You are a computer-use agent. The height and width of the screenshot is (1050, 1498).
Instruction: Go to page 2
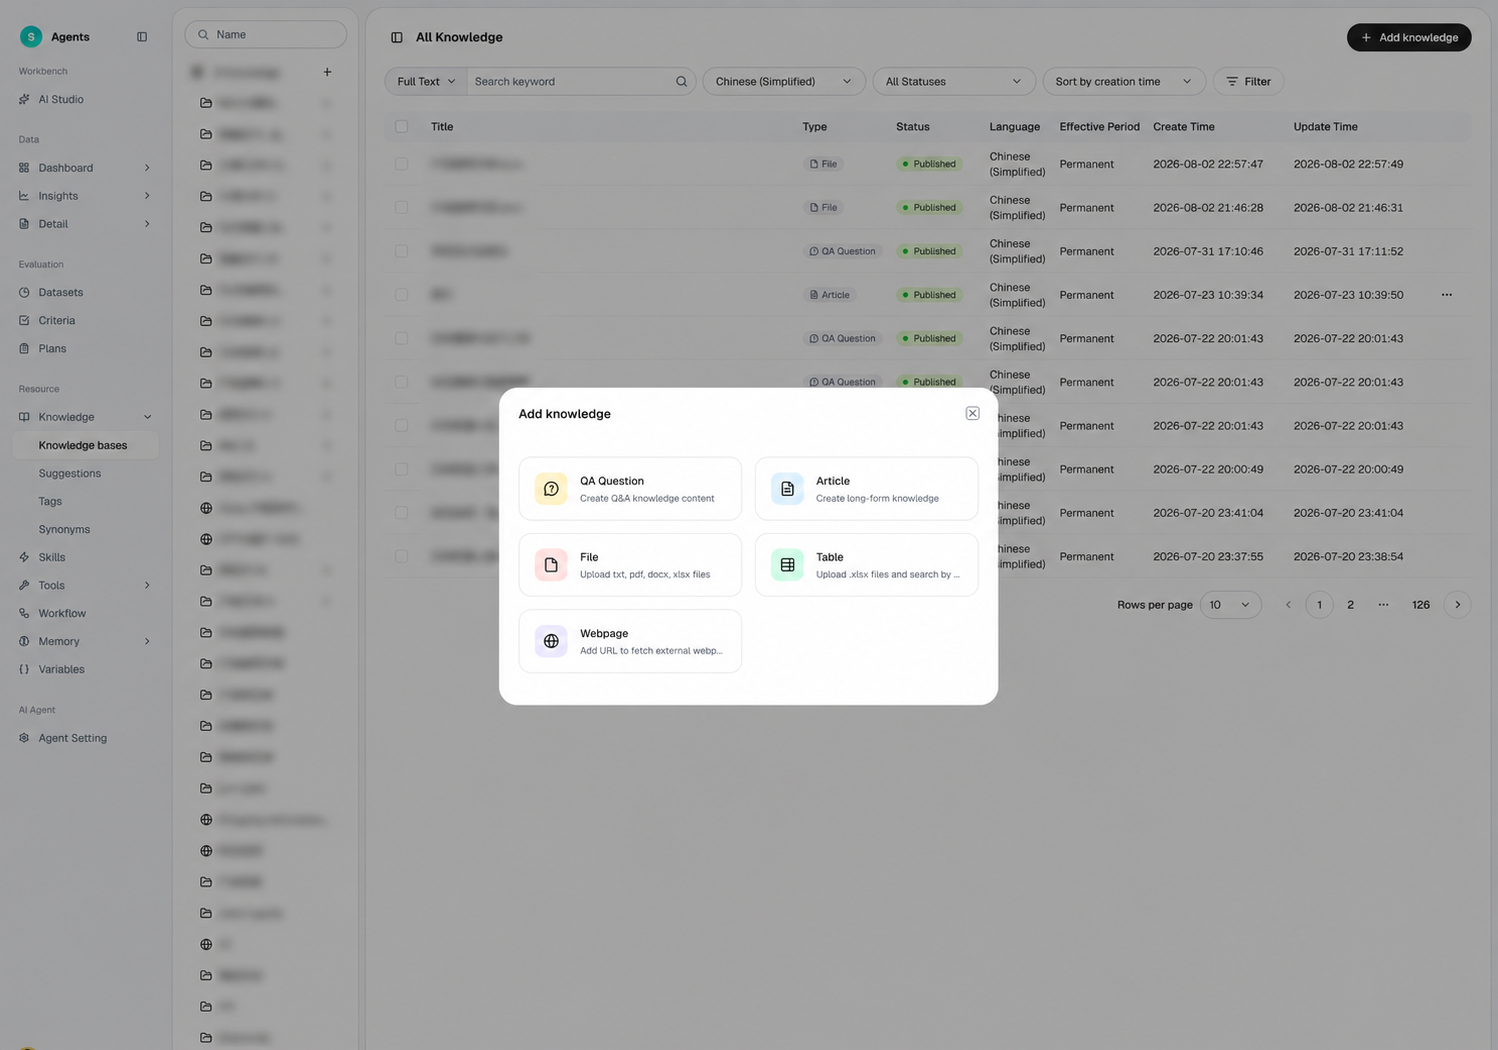tap(1350, 605)
